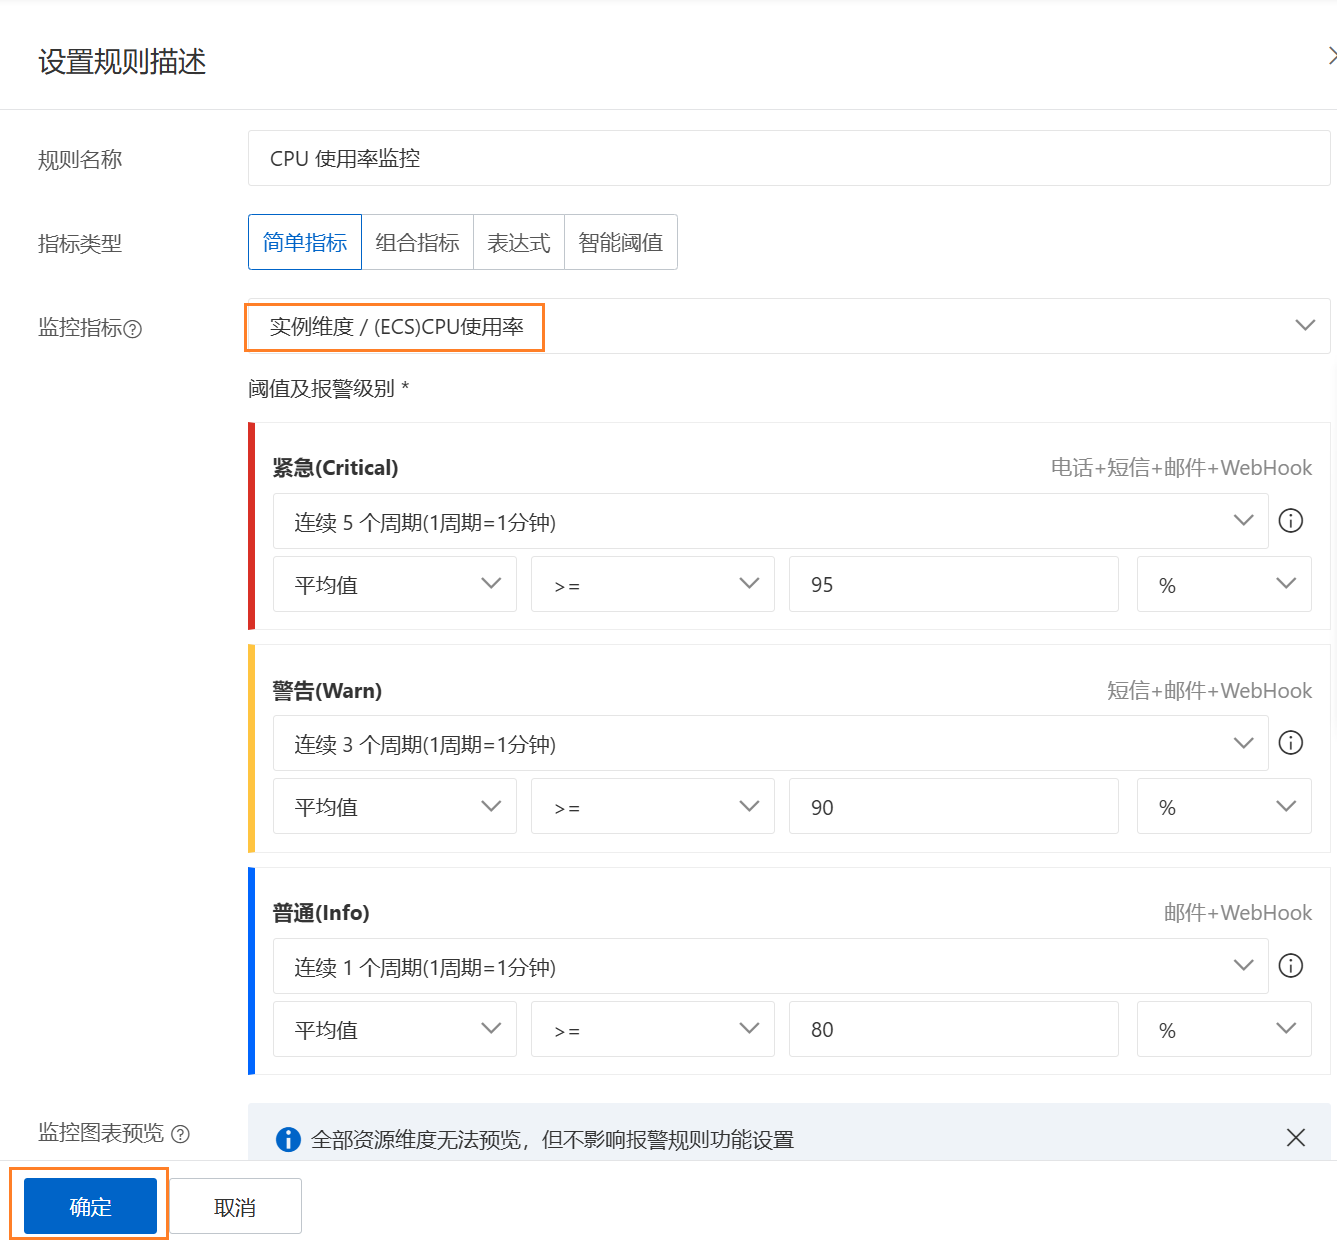Open the 监控指标 metric dropdown
1337x1242 pixels.
[1304, 325]
